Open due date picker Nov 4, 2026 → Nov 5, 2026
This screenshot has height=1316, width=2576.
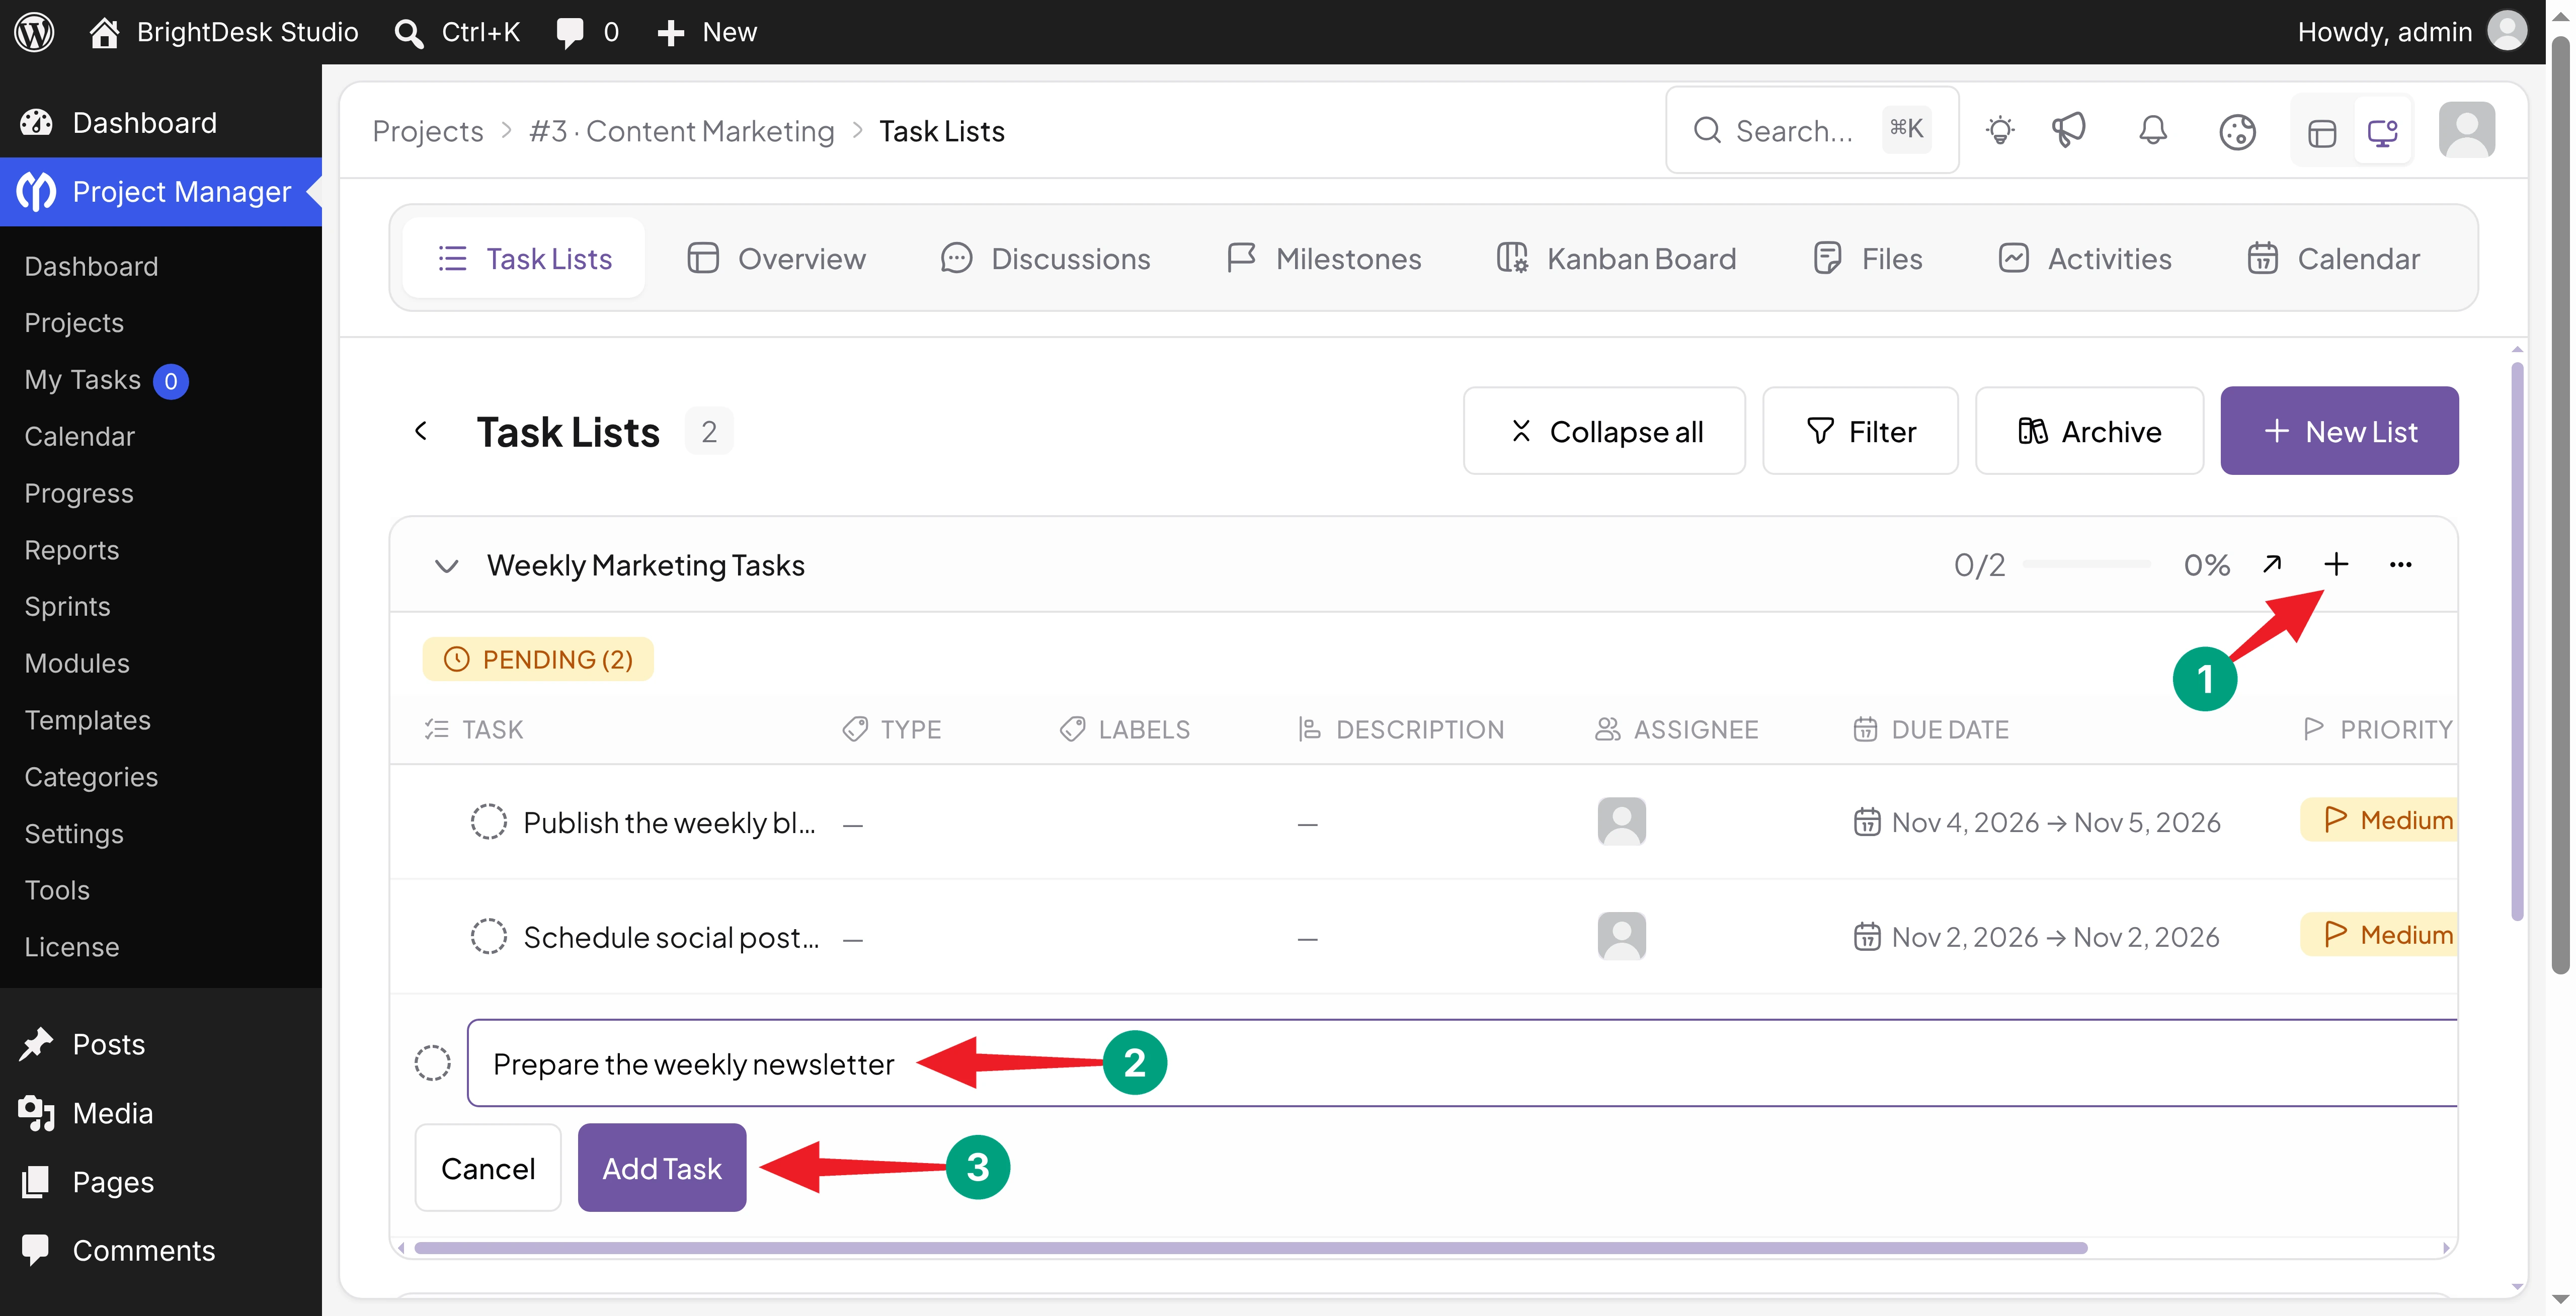pyautogui.click(x=2036, y=822)
